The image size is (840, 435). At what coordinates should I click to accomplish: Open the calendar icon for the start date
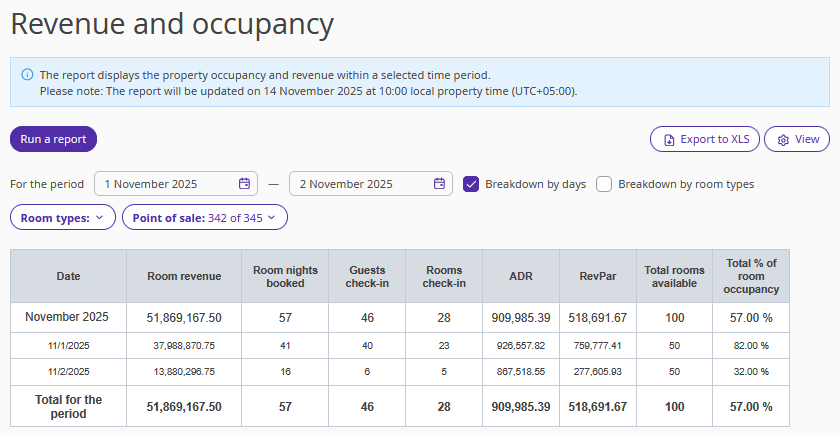(x=244, y=184)
